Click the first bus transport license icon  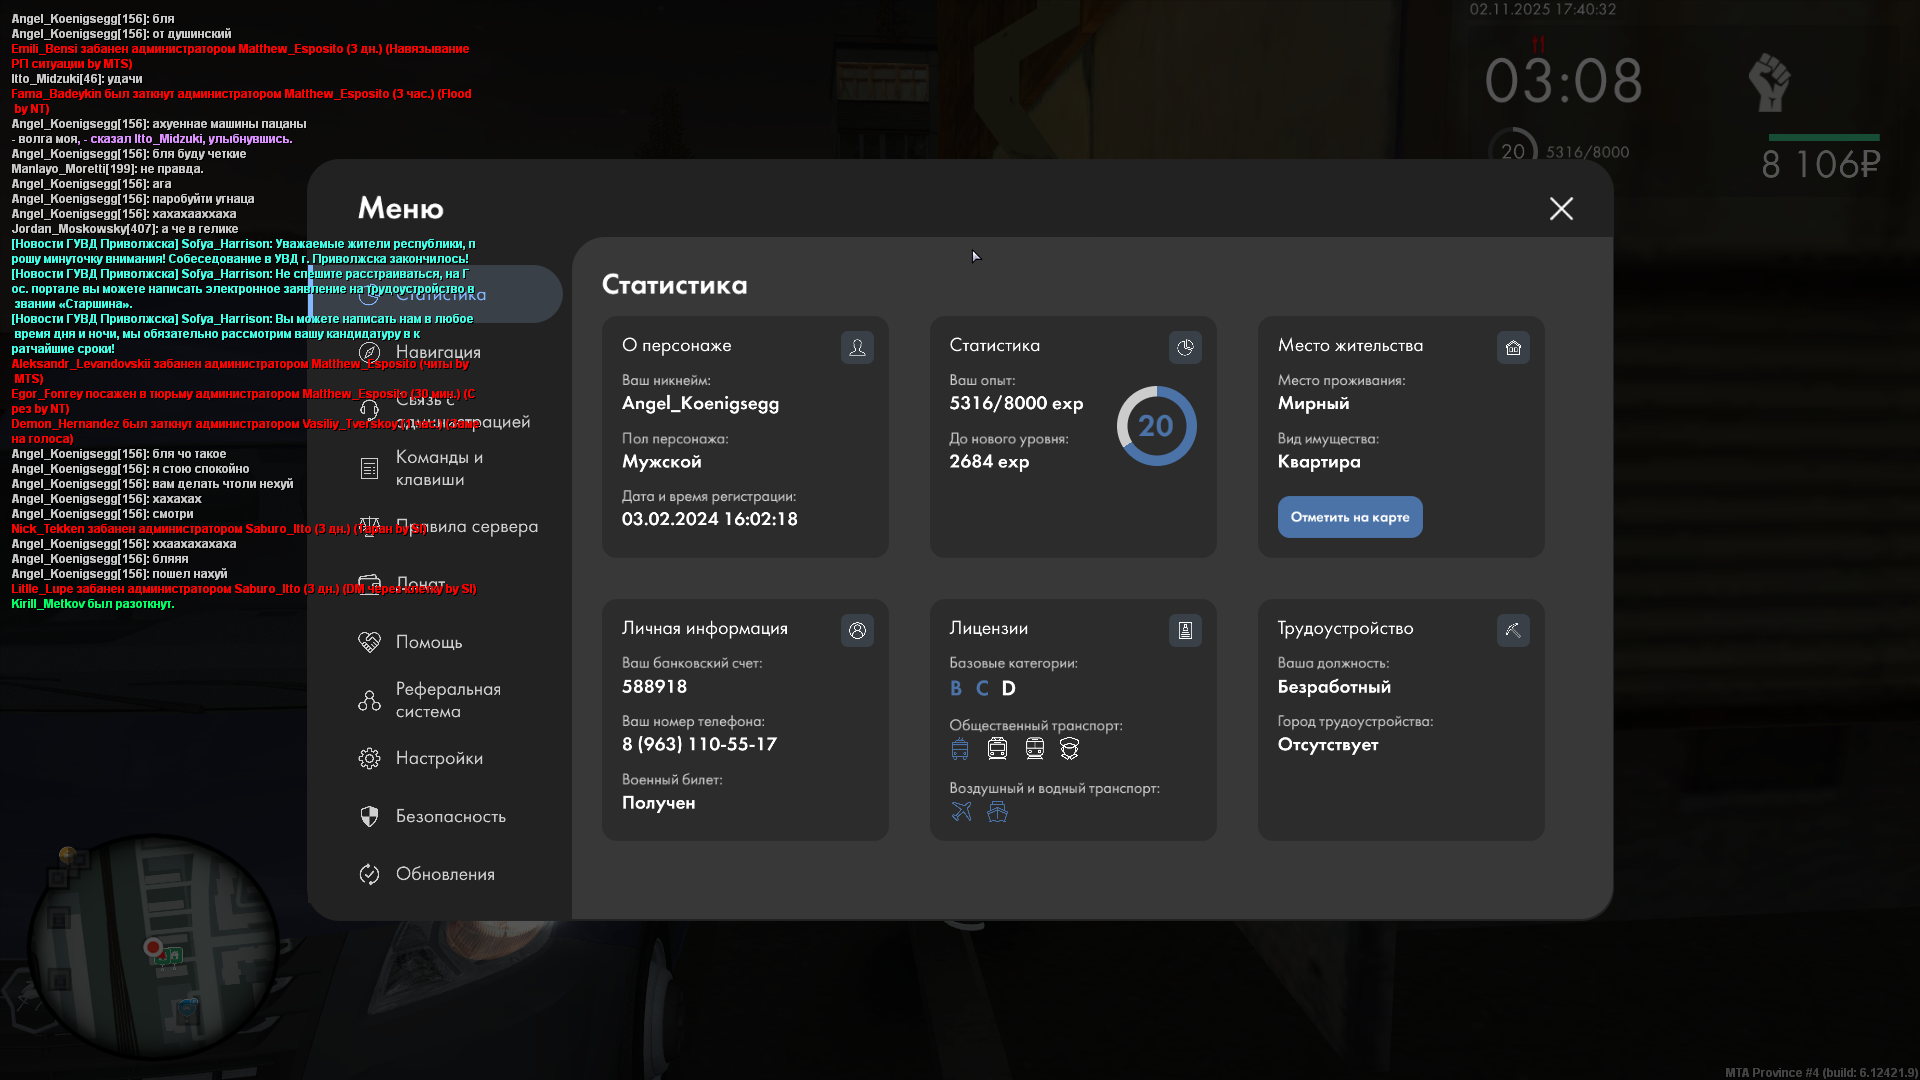coord(960,748)
